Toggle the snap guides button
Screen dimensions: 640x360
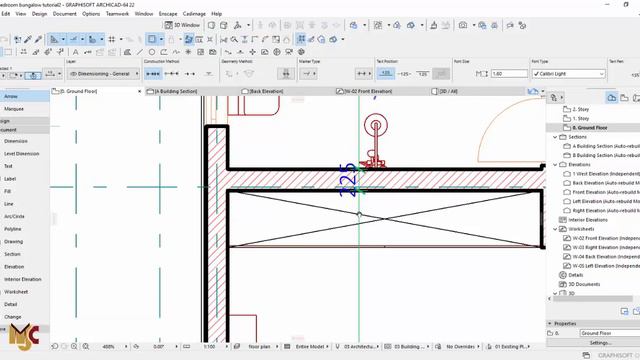tap(74, 39)
